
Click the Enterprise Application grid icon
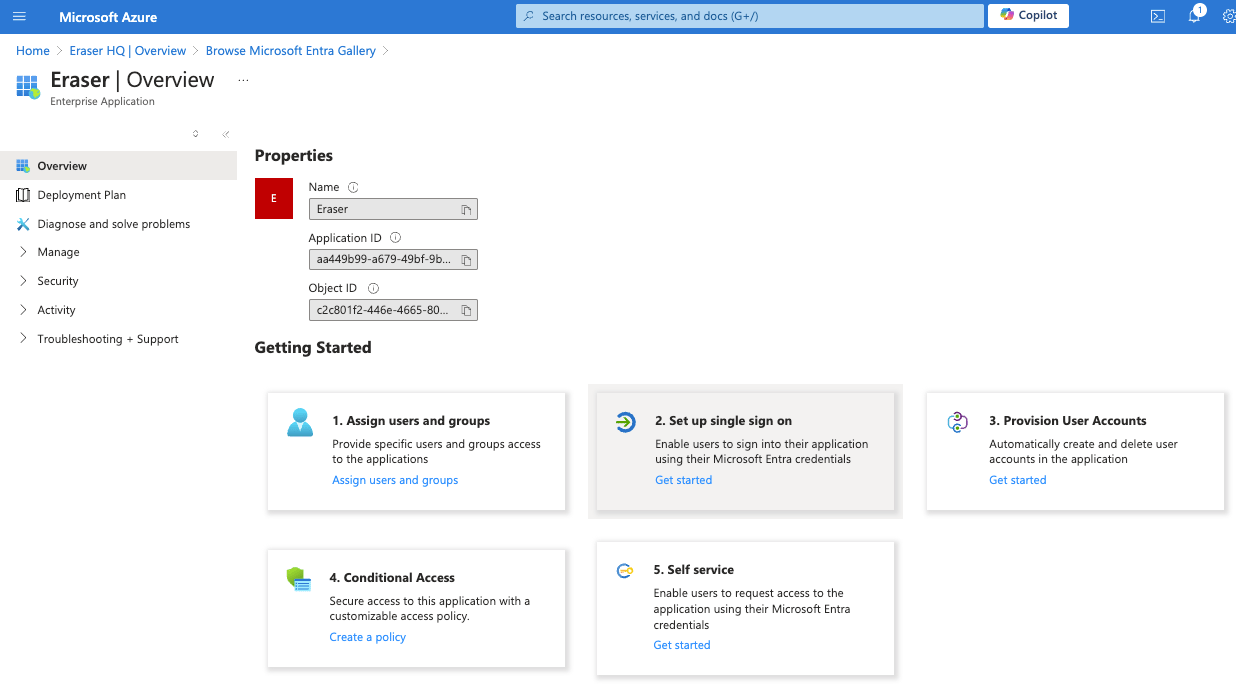pos(27,86)
